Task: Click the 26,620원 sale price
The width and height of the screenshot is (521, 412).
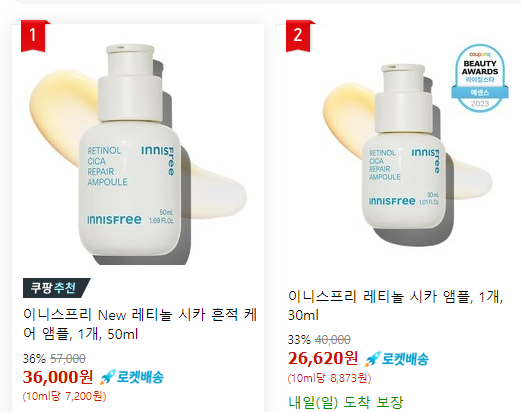Action: click(x=323, y=358)
